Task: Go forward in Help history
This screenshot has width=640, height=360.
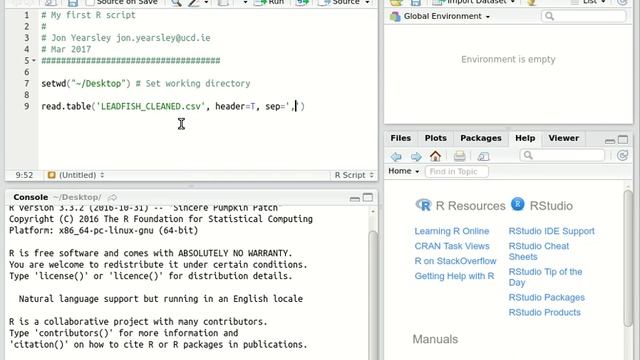Action: pos(416,156)
